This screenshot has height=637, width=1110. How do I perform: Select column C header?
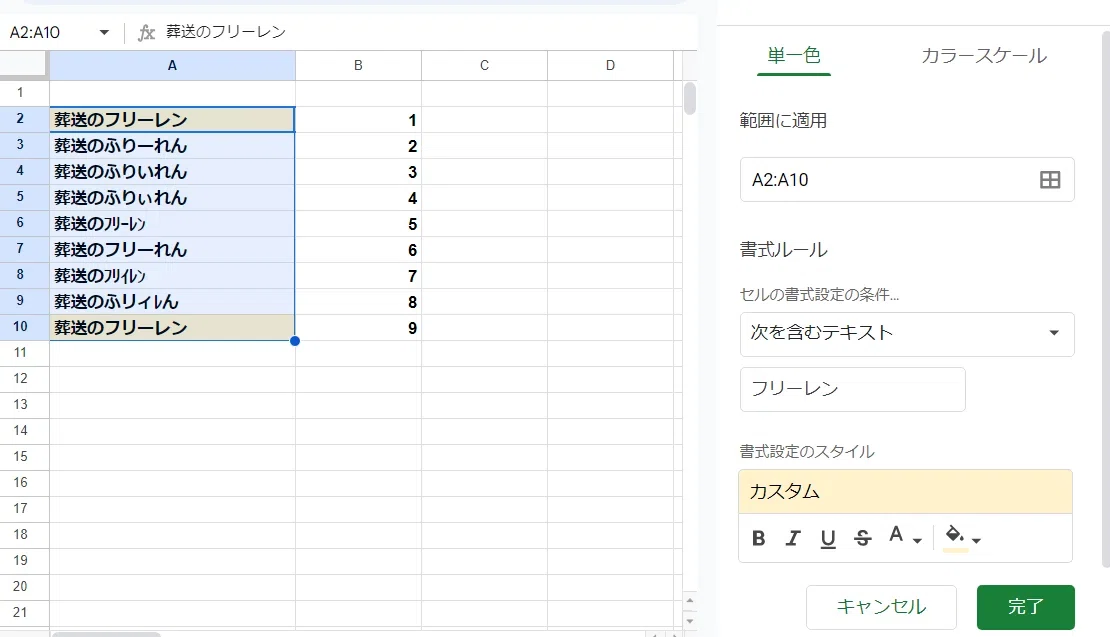pyautogui.click(x=484, y=65)
